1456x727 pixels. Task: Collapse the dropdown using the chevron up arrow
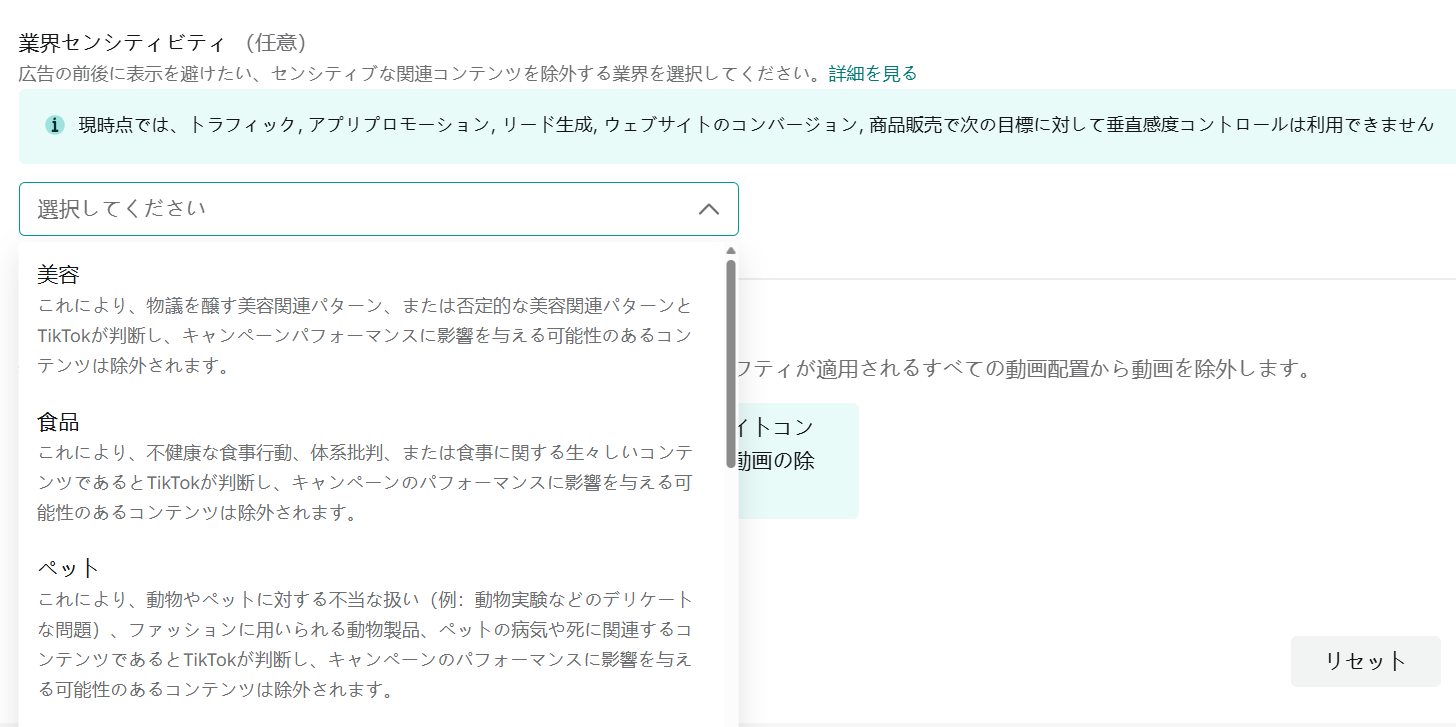(x=708, y=209)
